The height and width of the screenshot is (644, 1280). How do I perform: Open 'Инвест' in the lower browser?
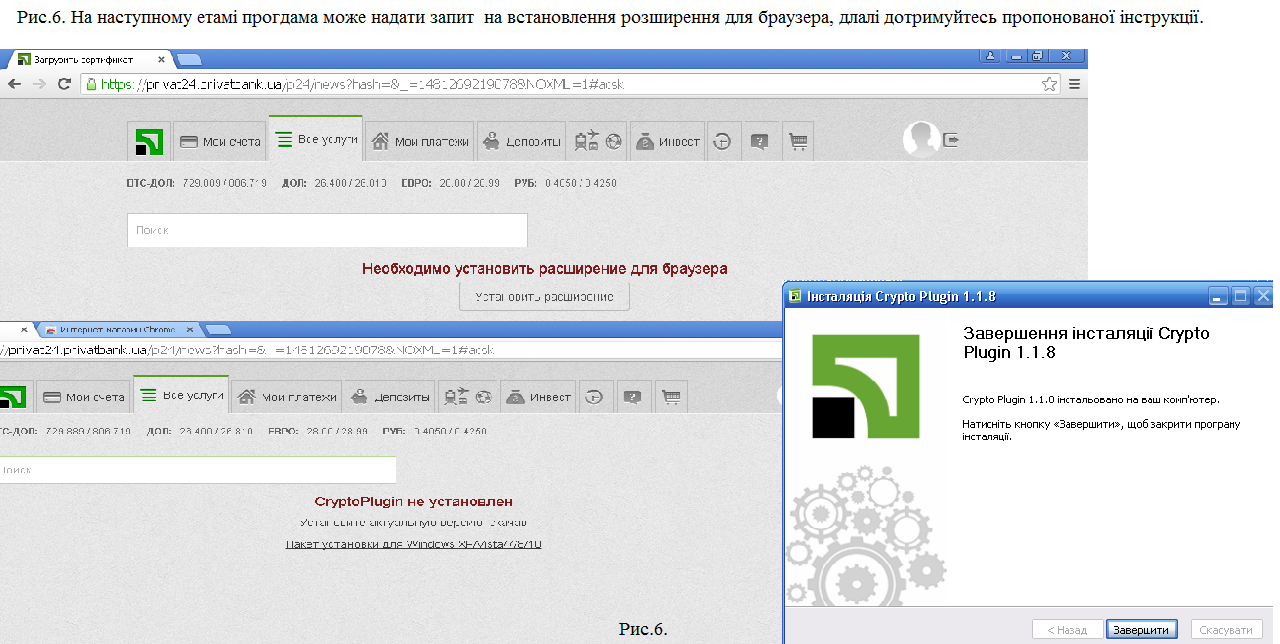coord(538,397)
